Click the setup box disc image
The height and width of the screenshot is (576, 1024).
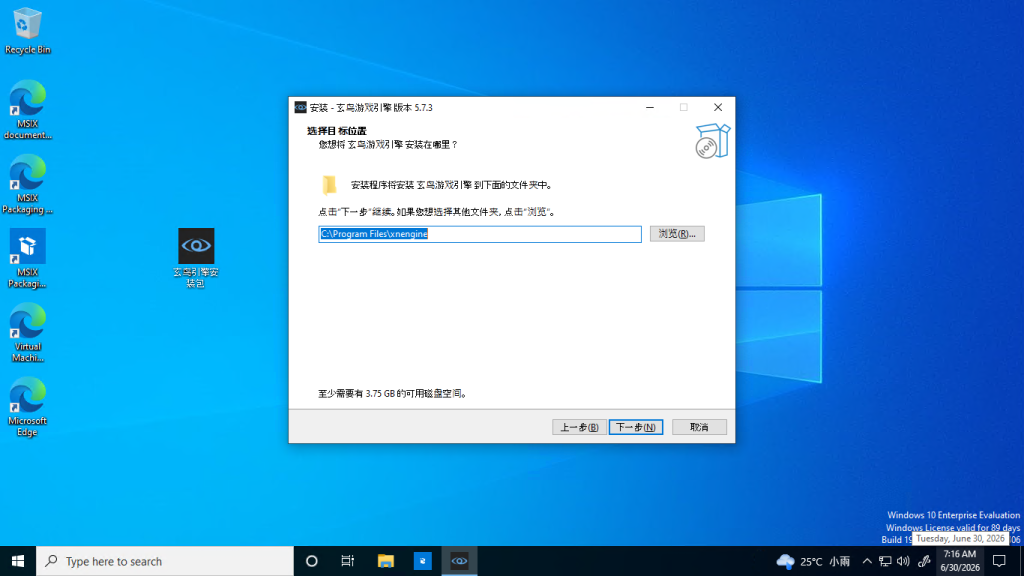tap(712, 140)
